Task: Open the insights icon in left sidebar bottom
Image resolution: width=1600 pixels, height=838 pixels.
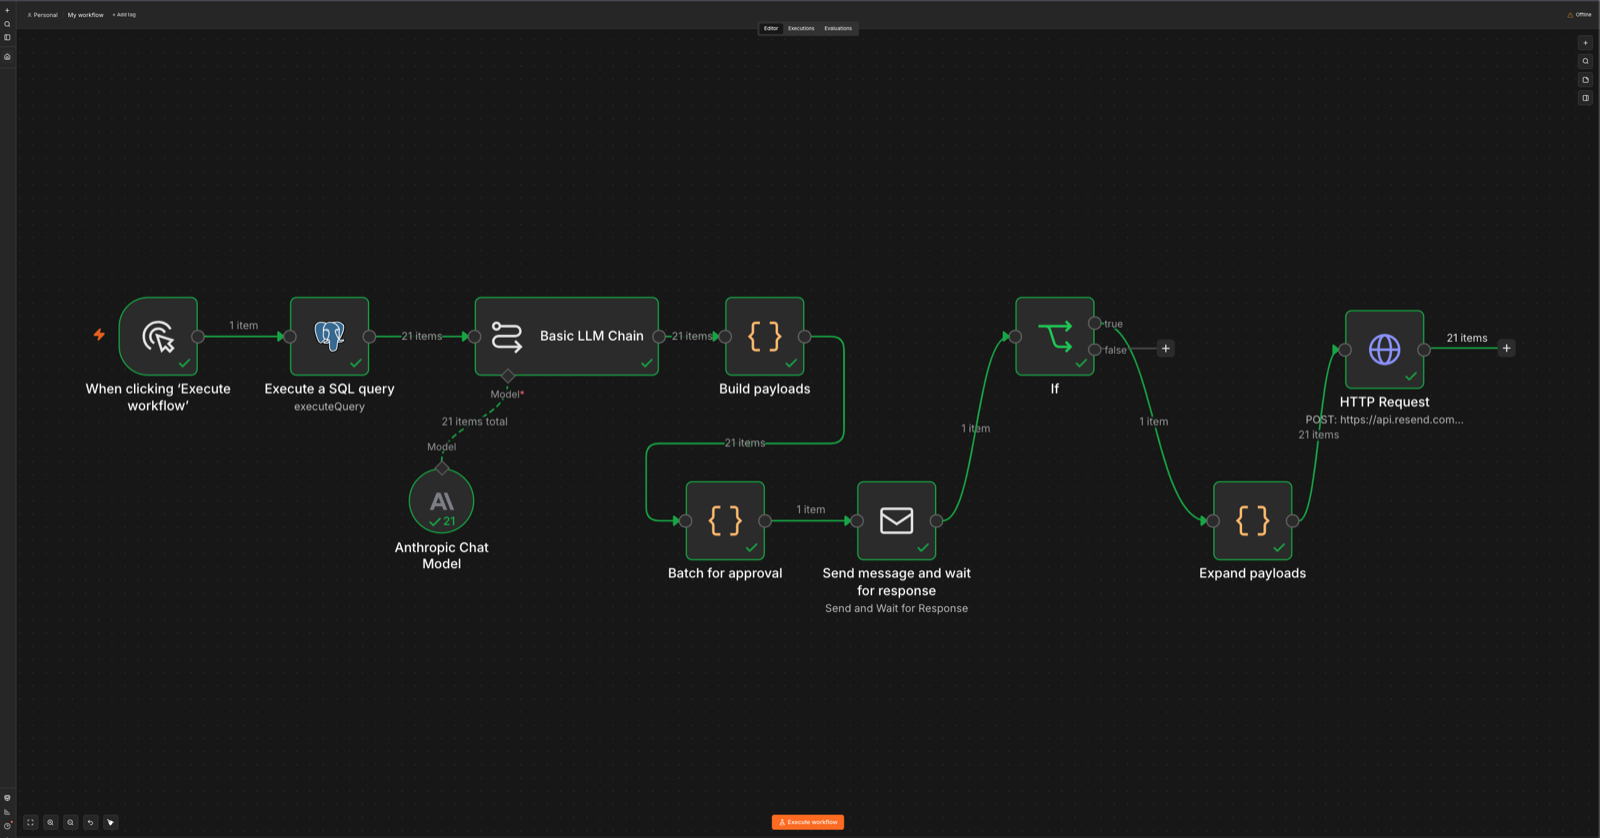Action: pos(7,812)
